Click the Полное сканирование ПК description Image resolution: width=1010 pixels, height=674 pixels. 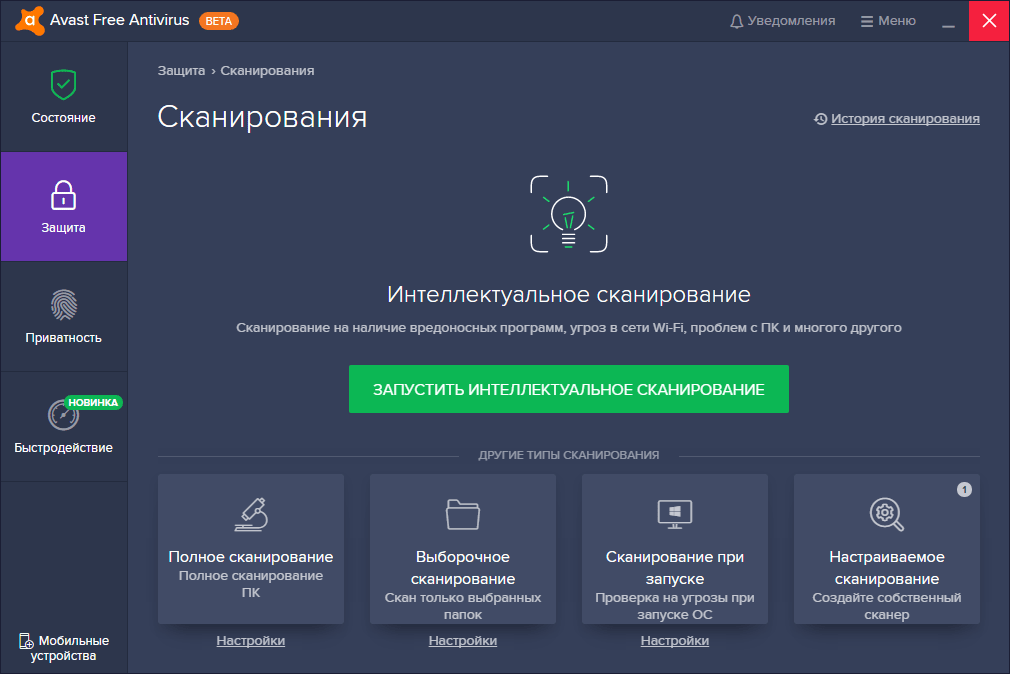coord(251,584)
